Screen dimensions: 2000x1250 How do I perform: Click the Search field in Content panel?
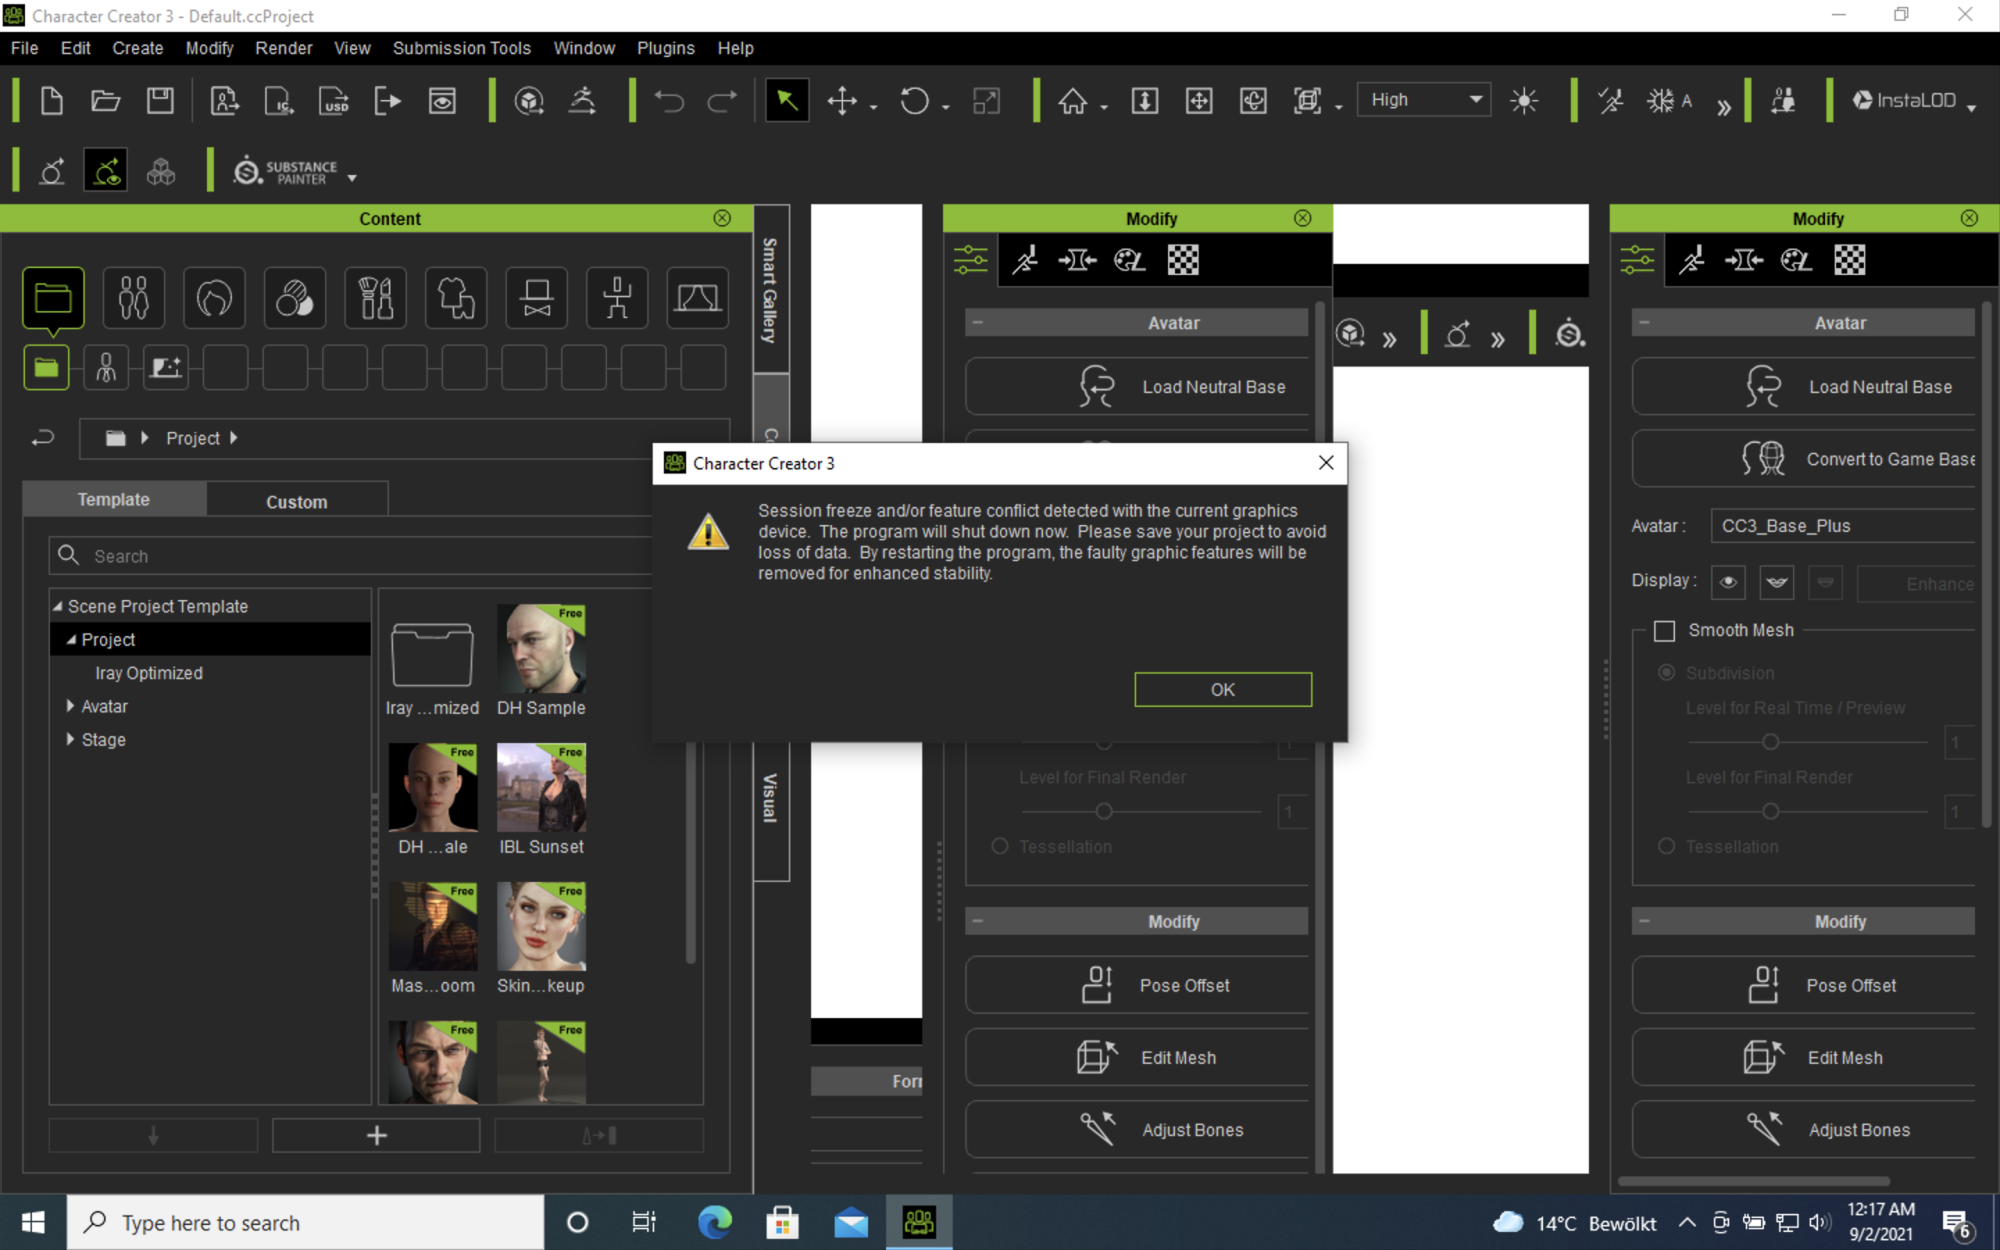click(x=351, y=555)
